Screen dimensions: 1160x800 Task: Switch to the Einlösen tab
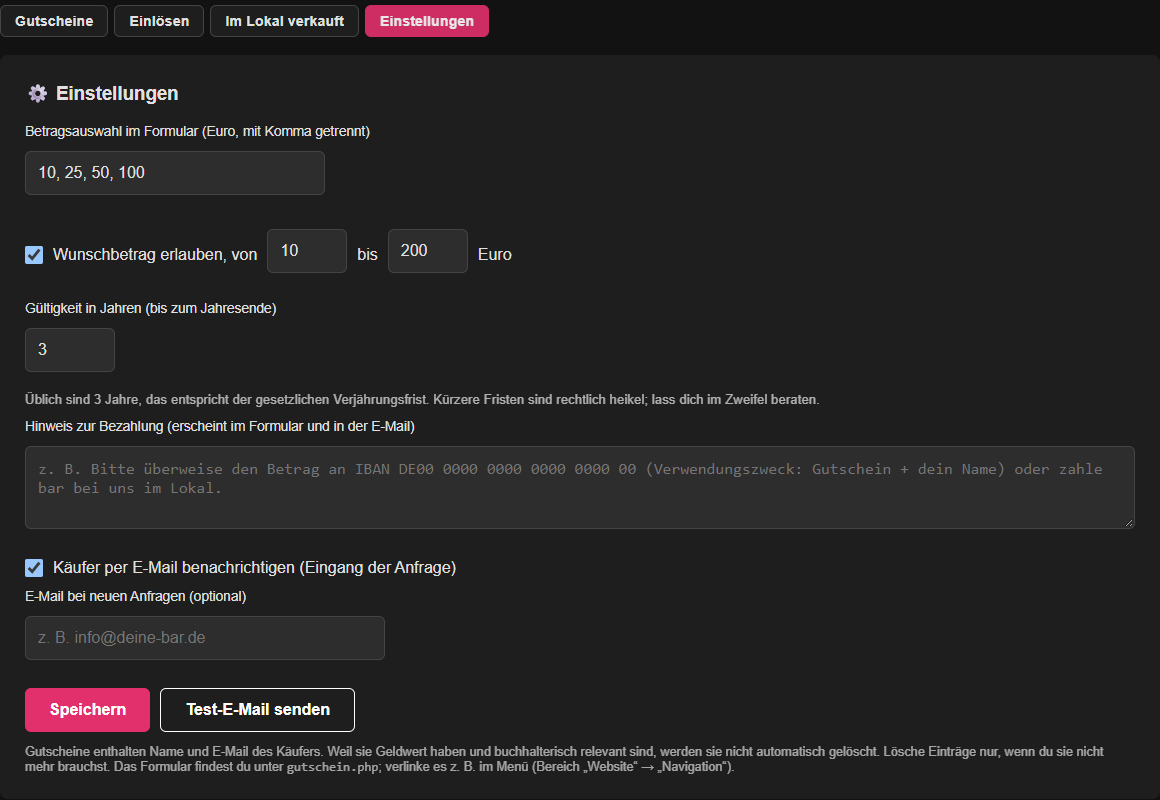click(x=159, y=21)
